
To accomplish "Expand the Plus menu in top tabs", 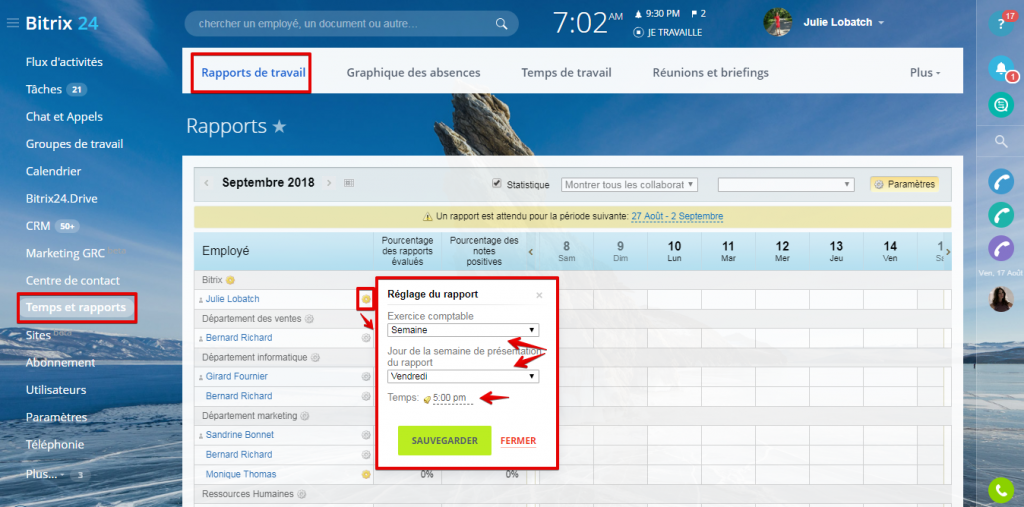I will [925, 73].
